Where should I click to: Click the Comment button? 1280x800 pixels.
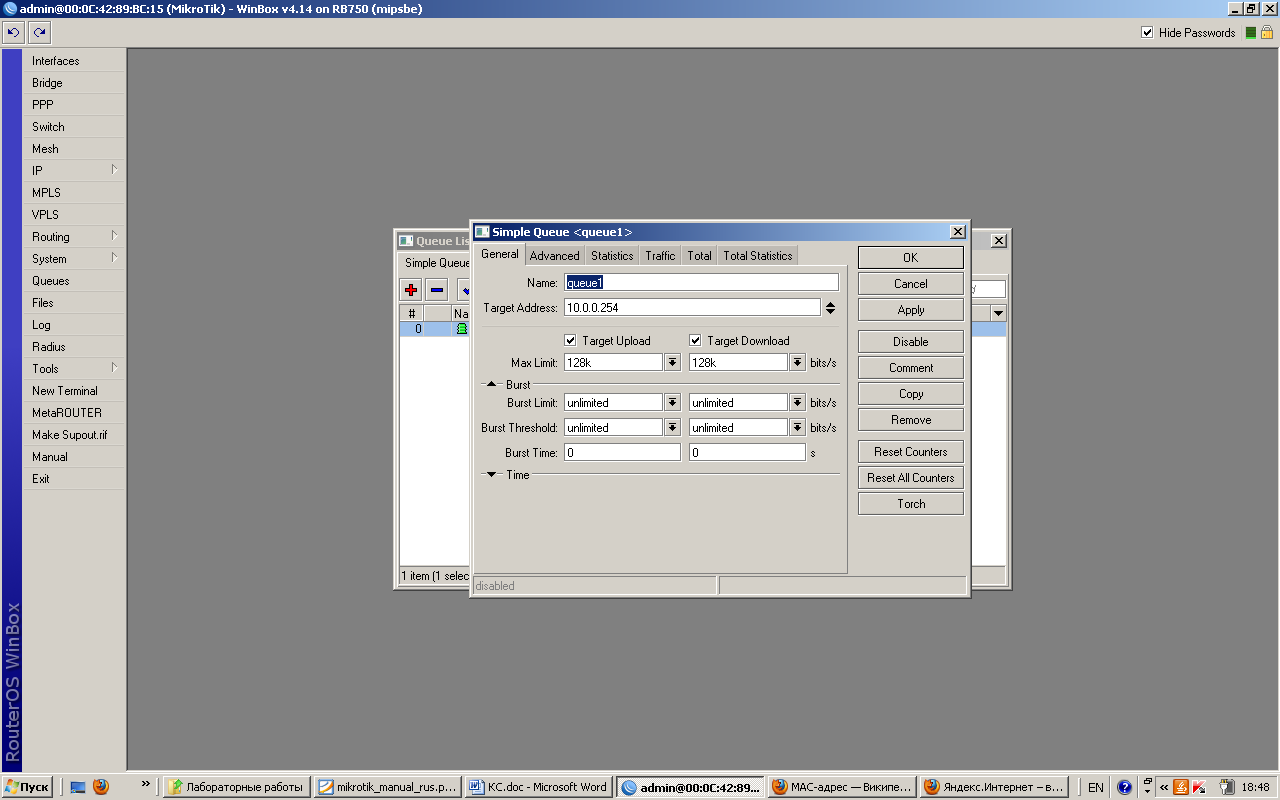click(x=910, y=368)
